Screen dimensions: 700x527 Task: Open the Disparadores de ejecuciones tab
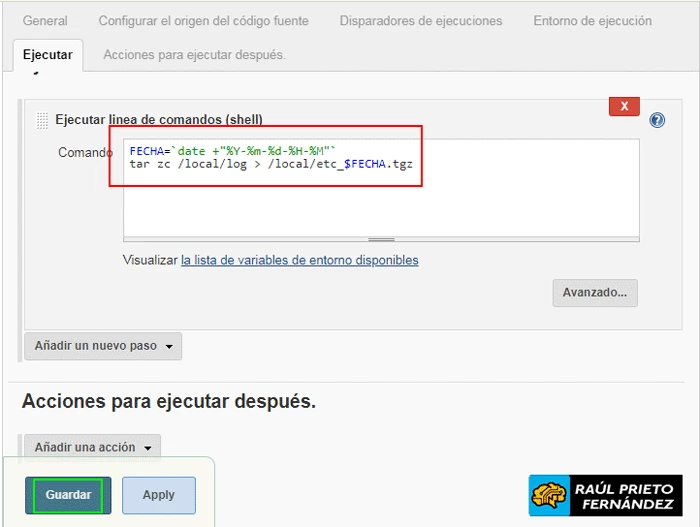pos(421,21)
